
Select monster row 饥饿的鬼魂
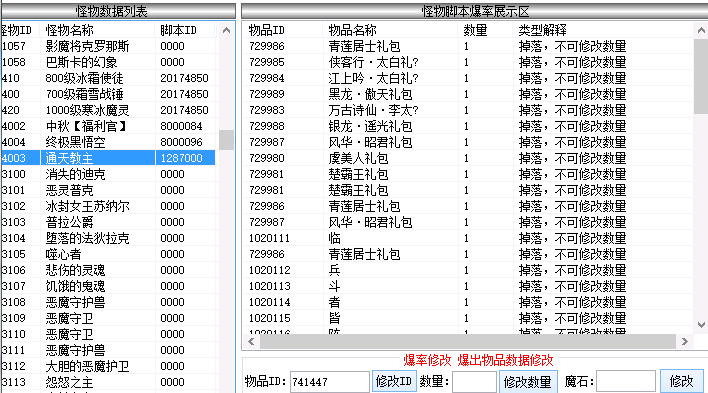[108, 286]
